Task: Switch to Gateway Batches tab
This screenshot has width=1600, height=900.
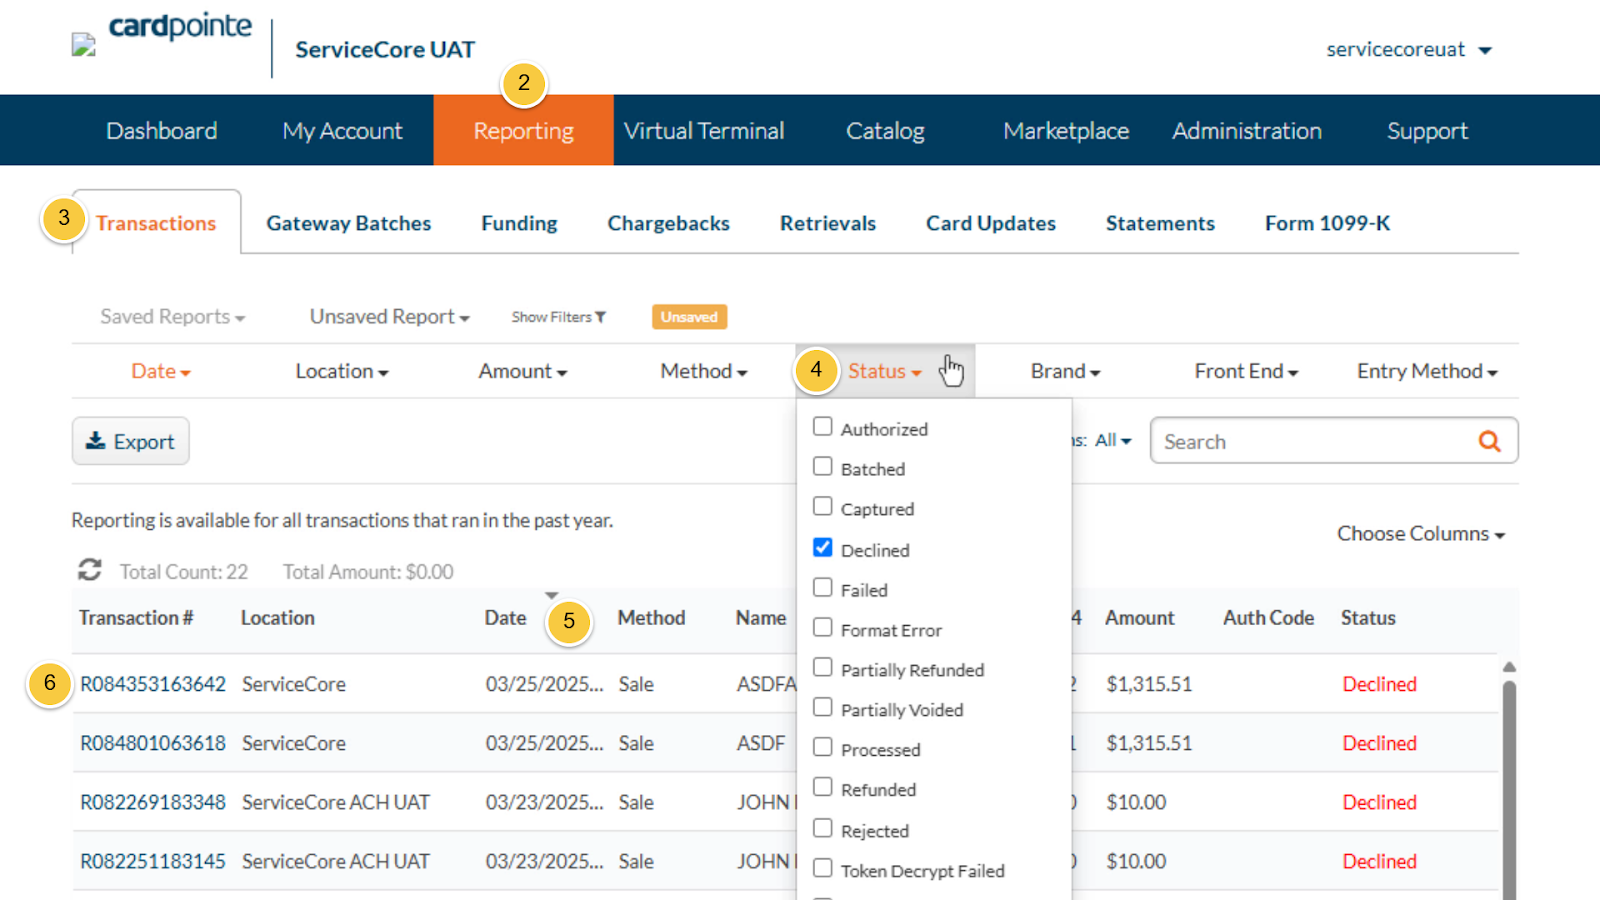Action: point(349,223)
